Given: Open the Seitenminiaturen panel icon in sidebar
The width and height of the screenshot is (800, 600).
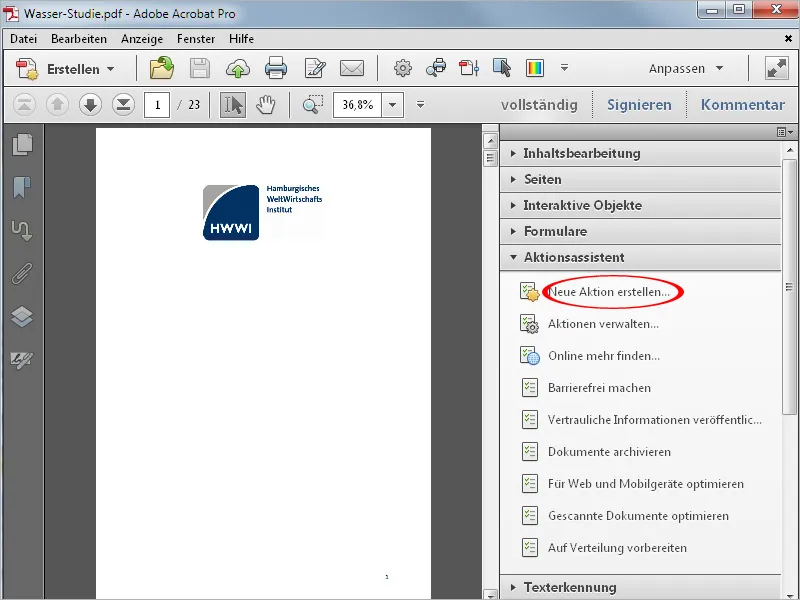Looking at the screenshot, I should coord(22,143).
